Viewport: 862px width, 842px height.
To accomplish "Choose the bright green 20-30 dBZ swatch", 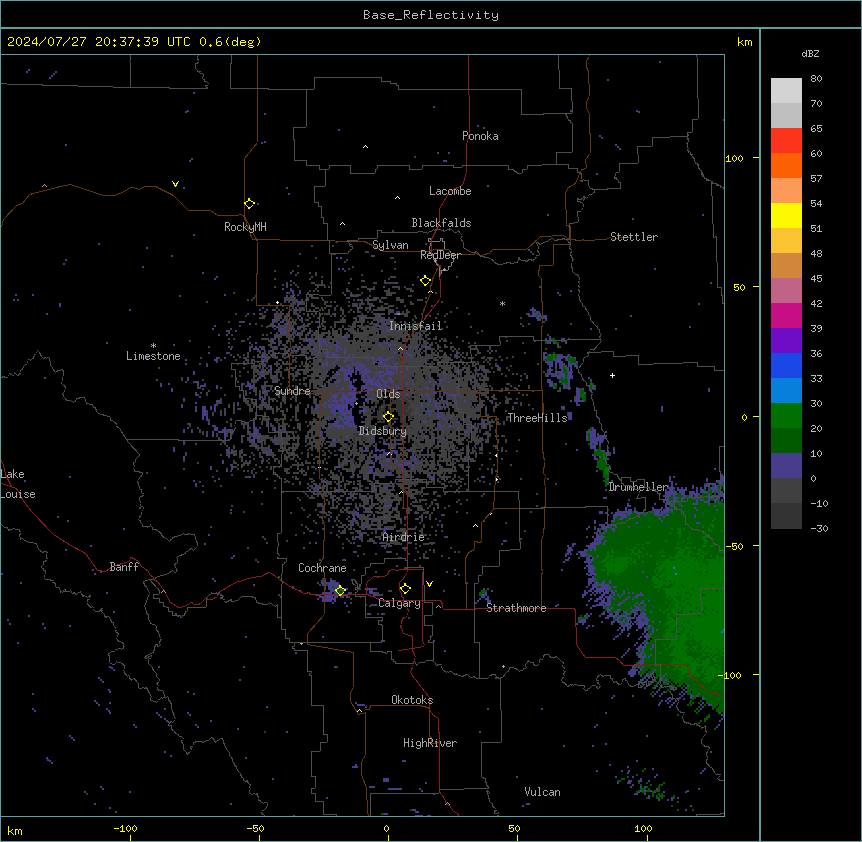I will 786,416.
